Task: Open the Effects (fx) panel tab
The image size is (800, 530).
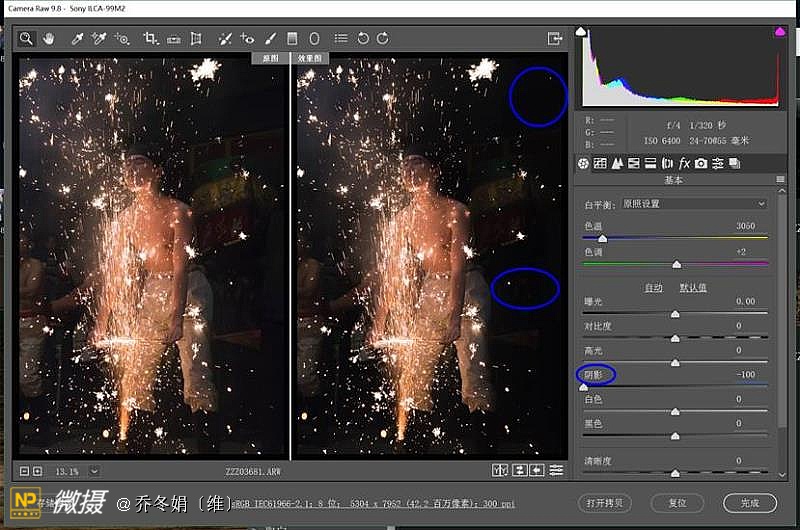Action: (684, 163)
